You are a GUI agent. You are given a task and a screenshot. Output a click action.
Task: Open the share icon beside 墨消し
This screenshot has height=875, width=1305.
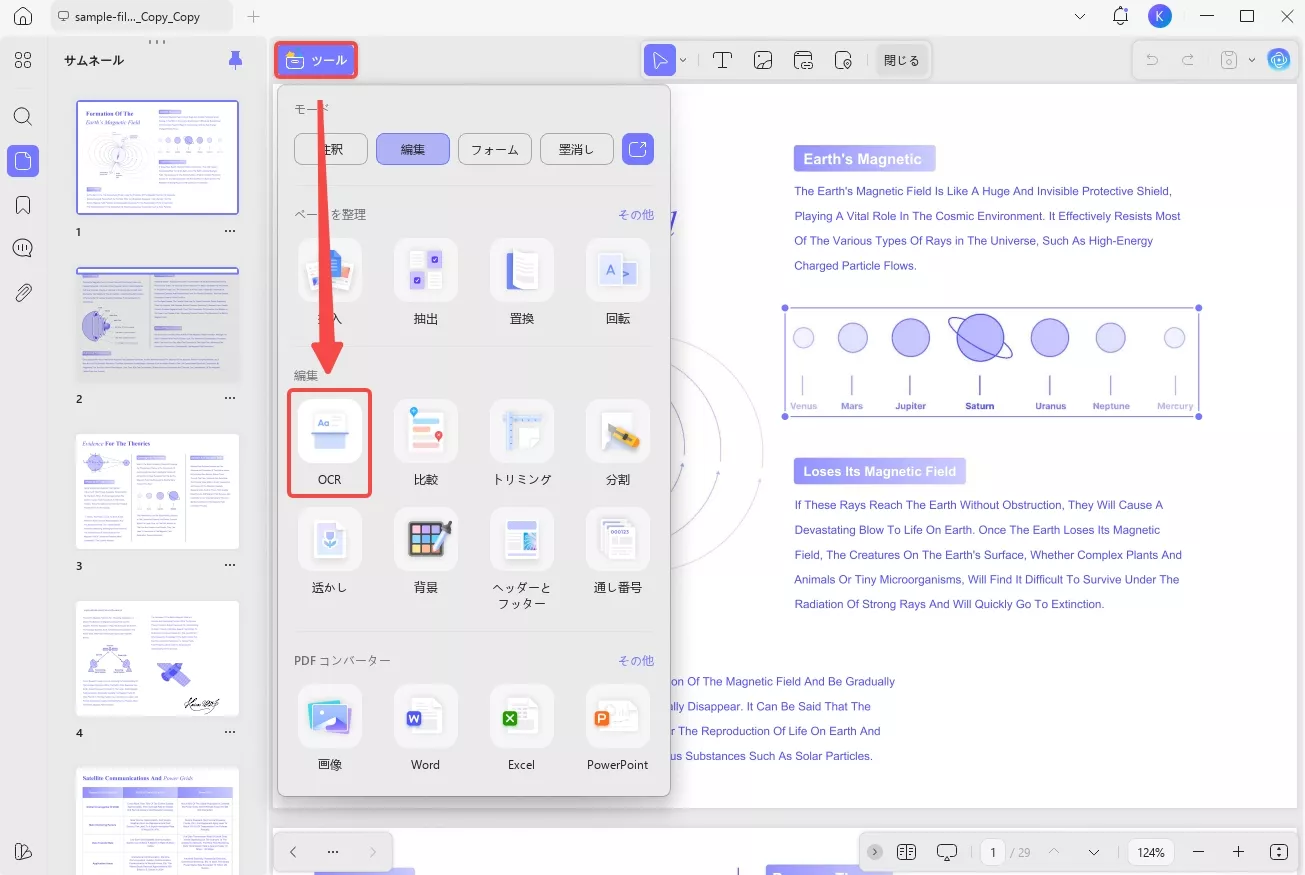638,150
